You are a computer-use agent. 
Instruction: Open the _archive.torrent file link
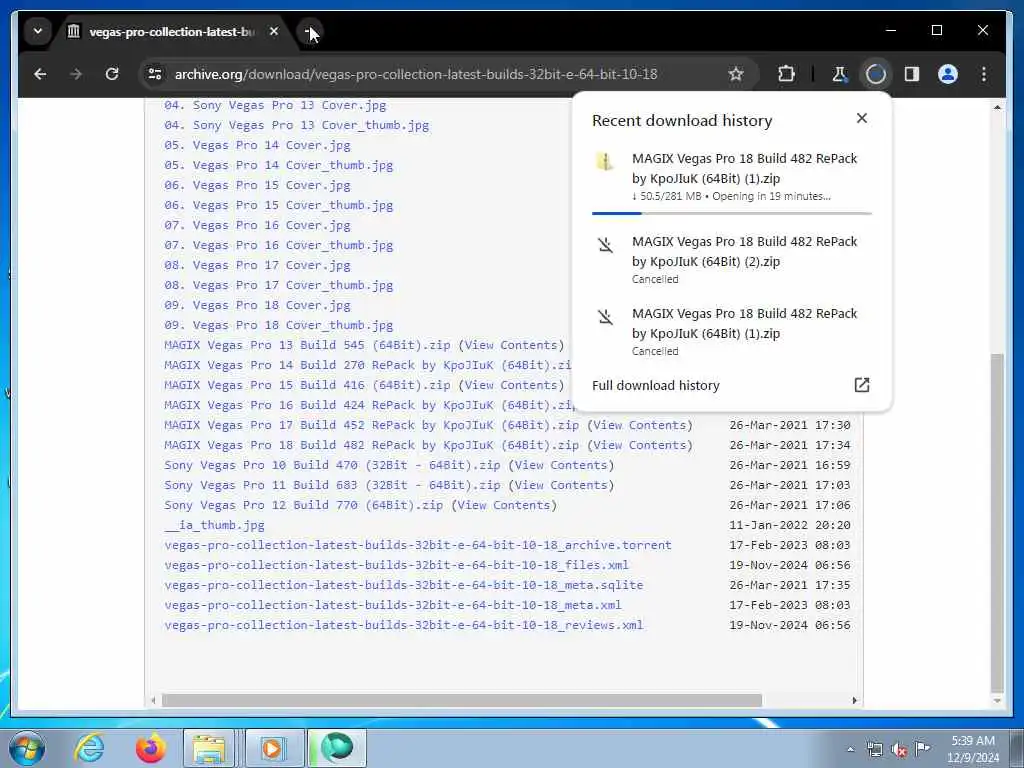[x=418, y=545]
